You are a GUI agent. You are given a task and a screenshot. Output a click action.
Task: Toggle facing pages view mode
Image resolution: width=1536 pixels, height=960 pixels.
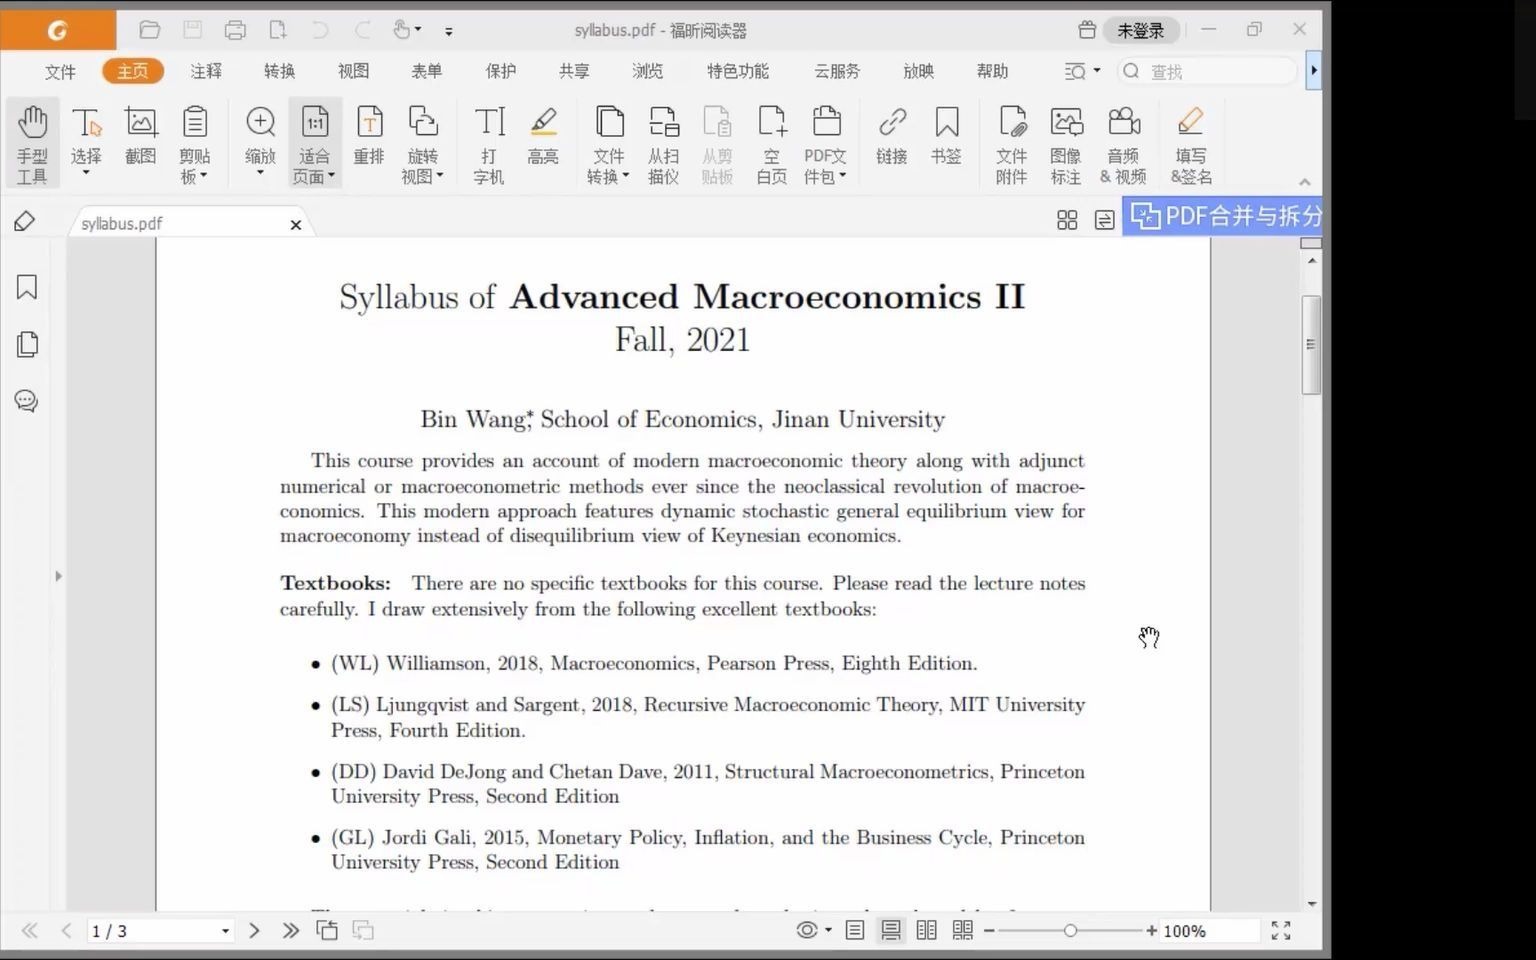[x=927, y=930]
